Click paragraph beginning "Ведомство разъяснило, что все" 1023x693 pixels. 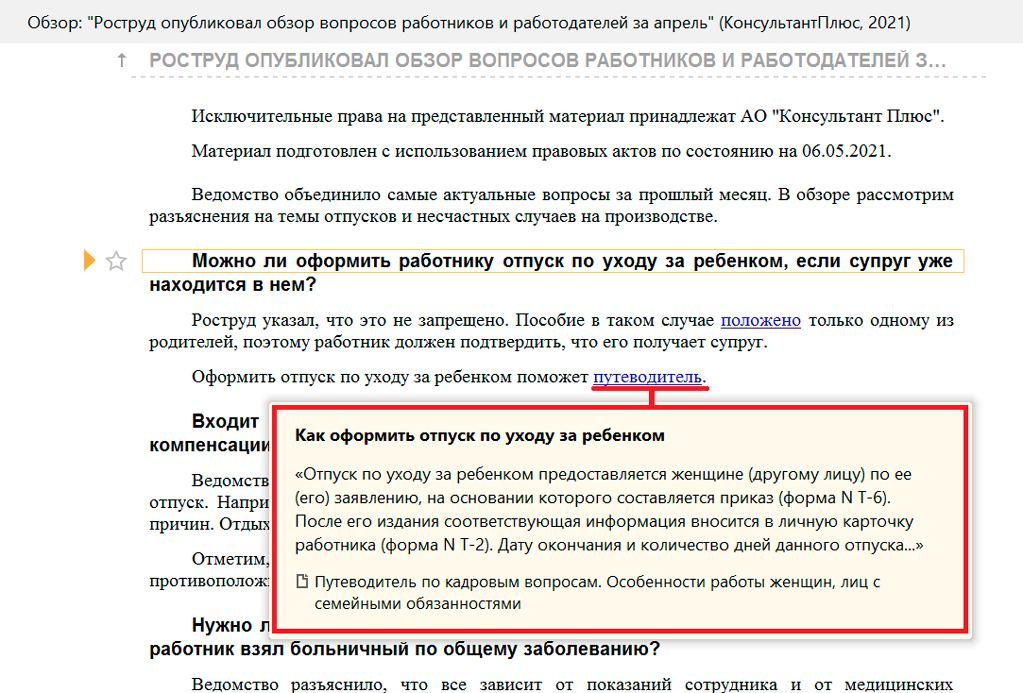(551, 685)
